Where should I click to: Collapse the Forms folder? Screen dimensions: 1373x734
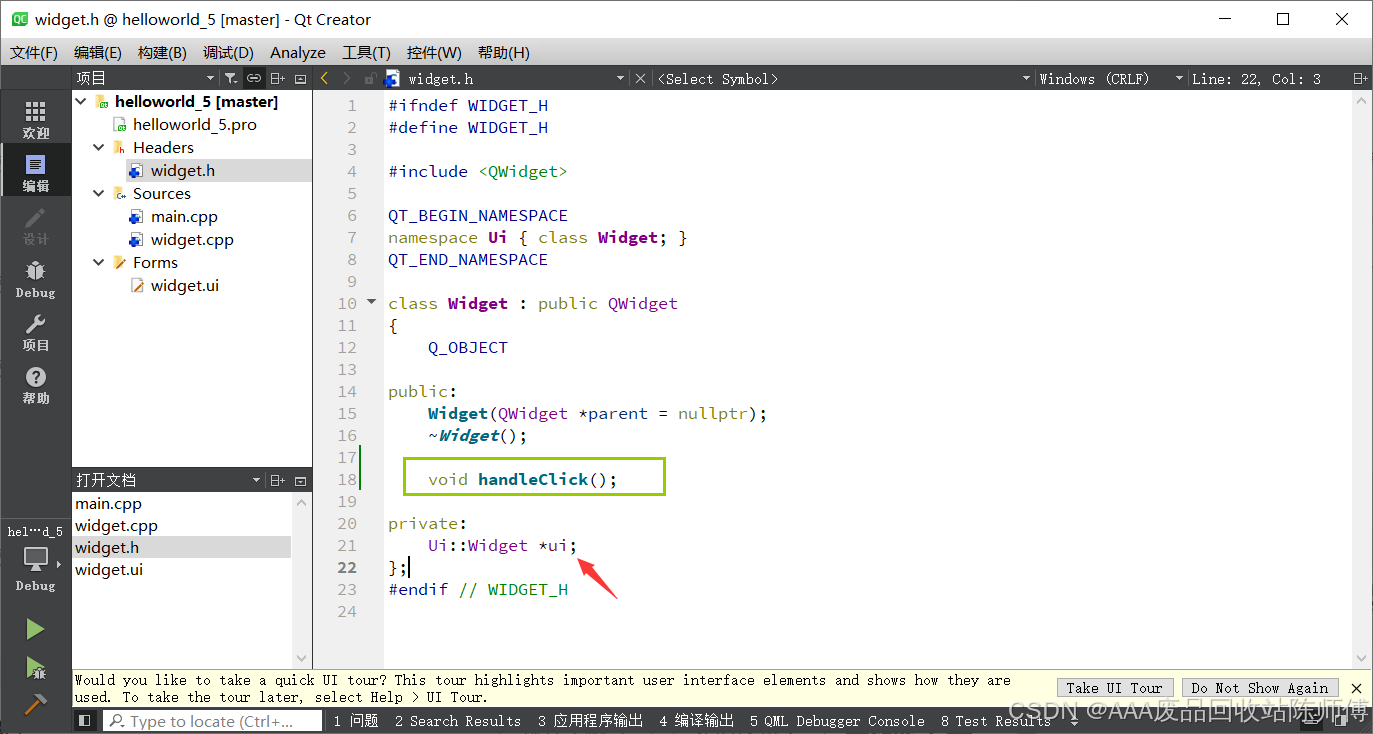click(99, 262)
